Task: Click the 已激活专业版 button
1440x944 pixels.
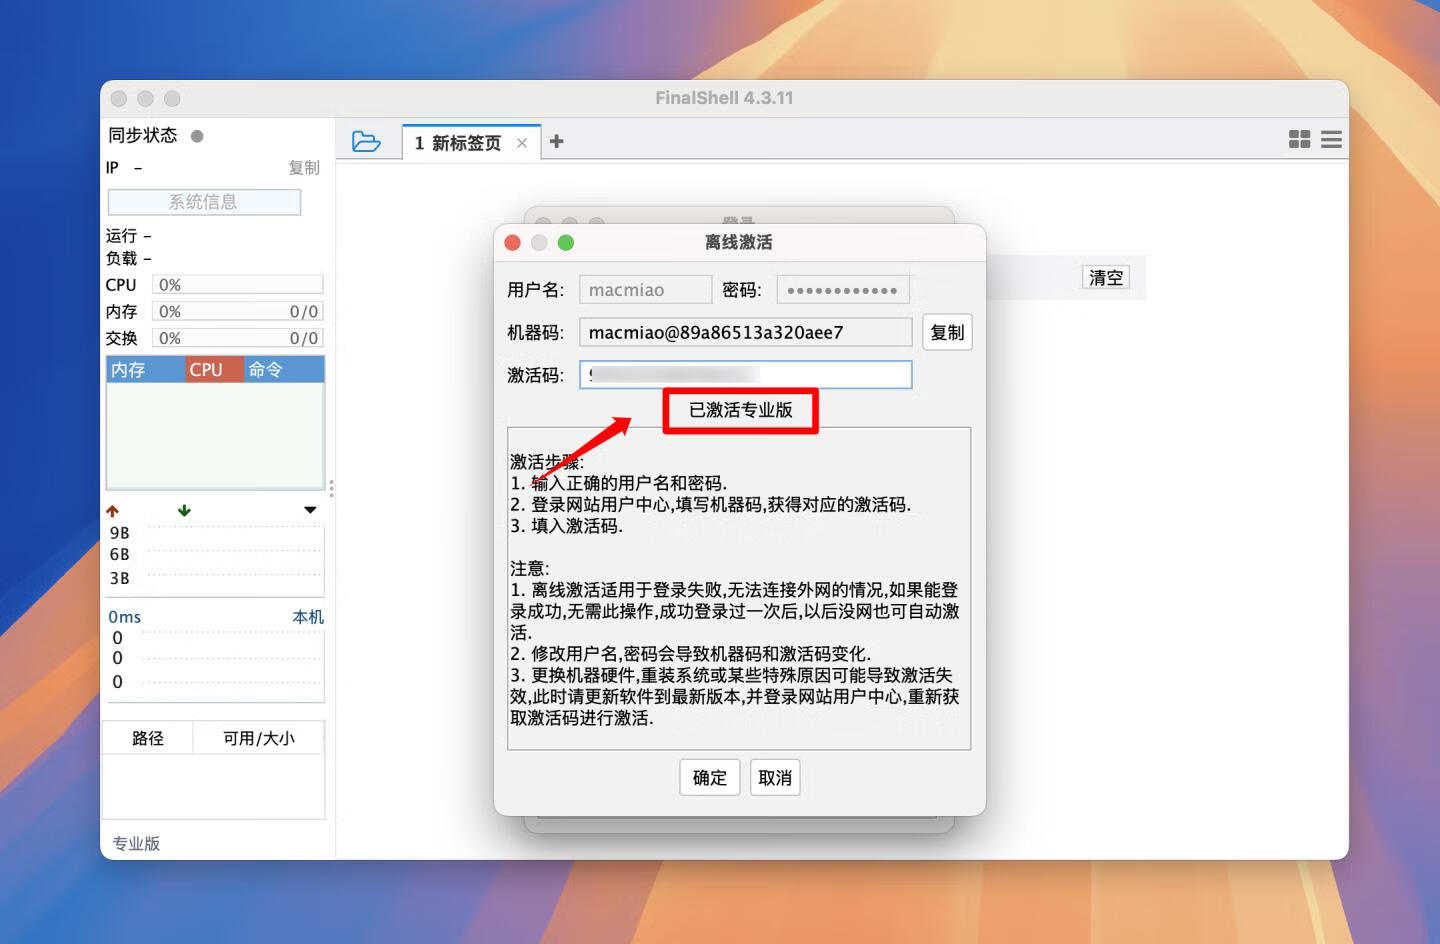Action: pyautogui.click(x=741, y=410)
